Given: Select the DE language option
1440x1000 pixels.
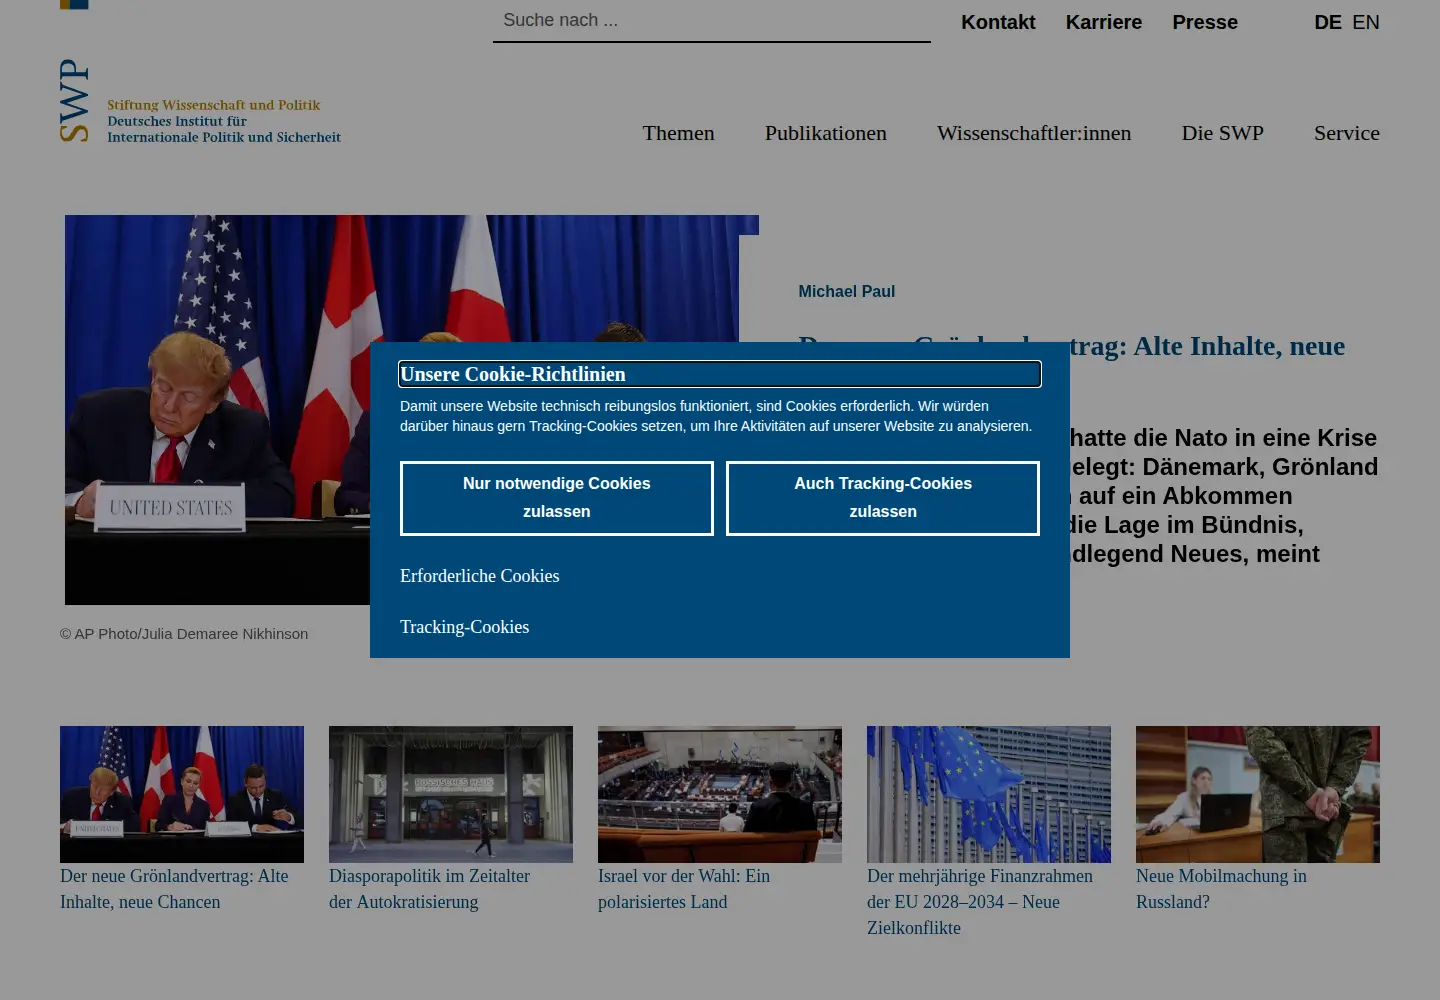Looking at the screenshot, I should (x=1328, y=22).
